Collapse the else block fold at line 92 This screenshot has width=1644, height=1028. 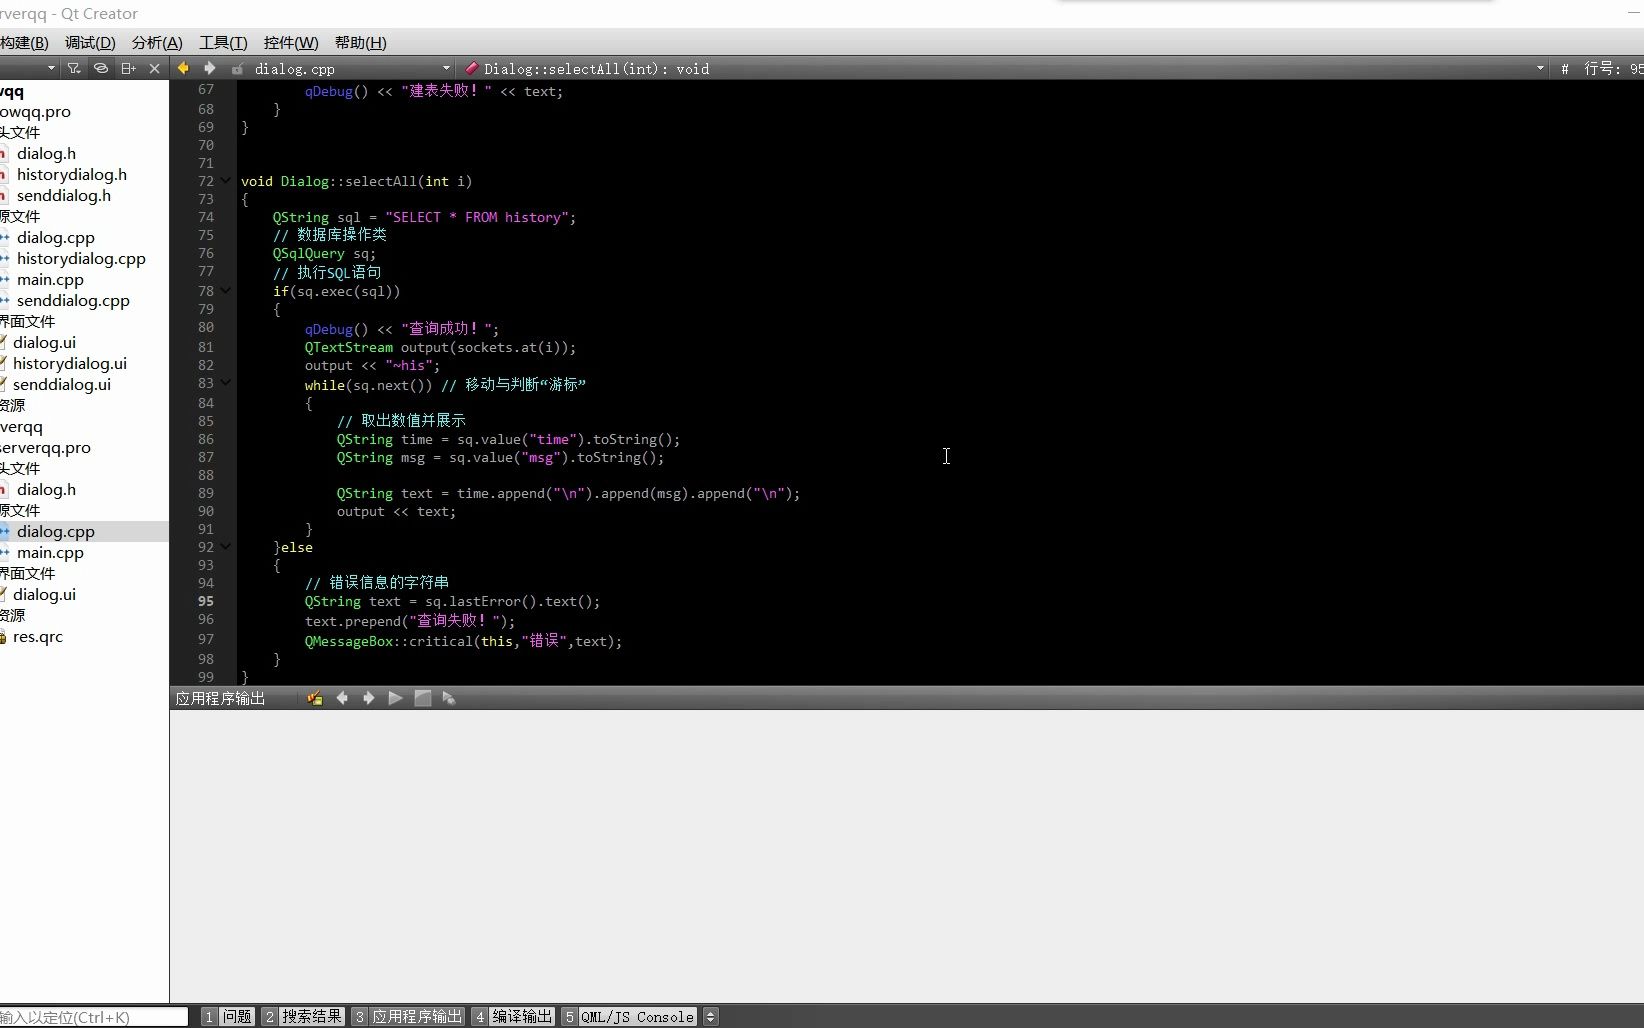tap(226, 547)
